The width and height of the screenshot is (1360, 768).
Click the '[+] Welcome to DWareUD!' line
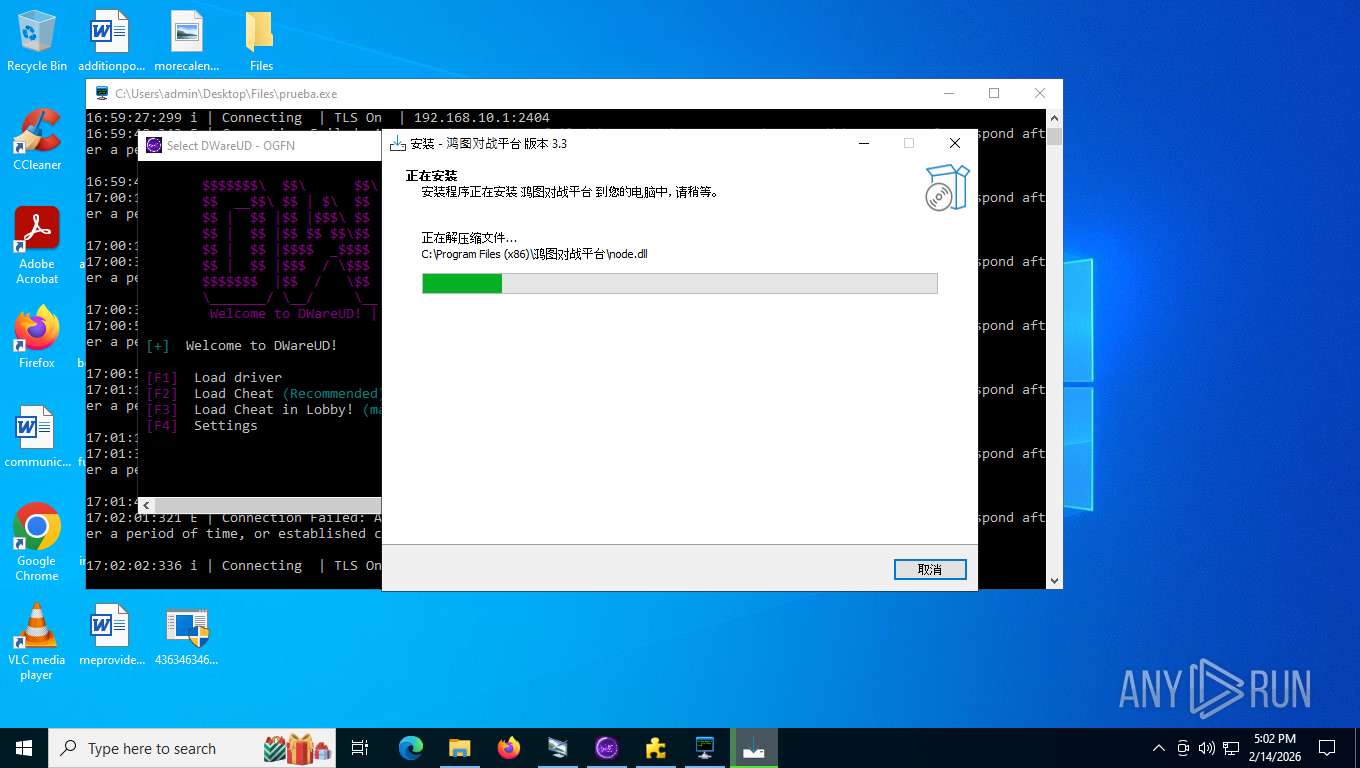(x=242, y=346)
